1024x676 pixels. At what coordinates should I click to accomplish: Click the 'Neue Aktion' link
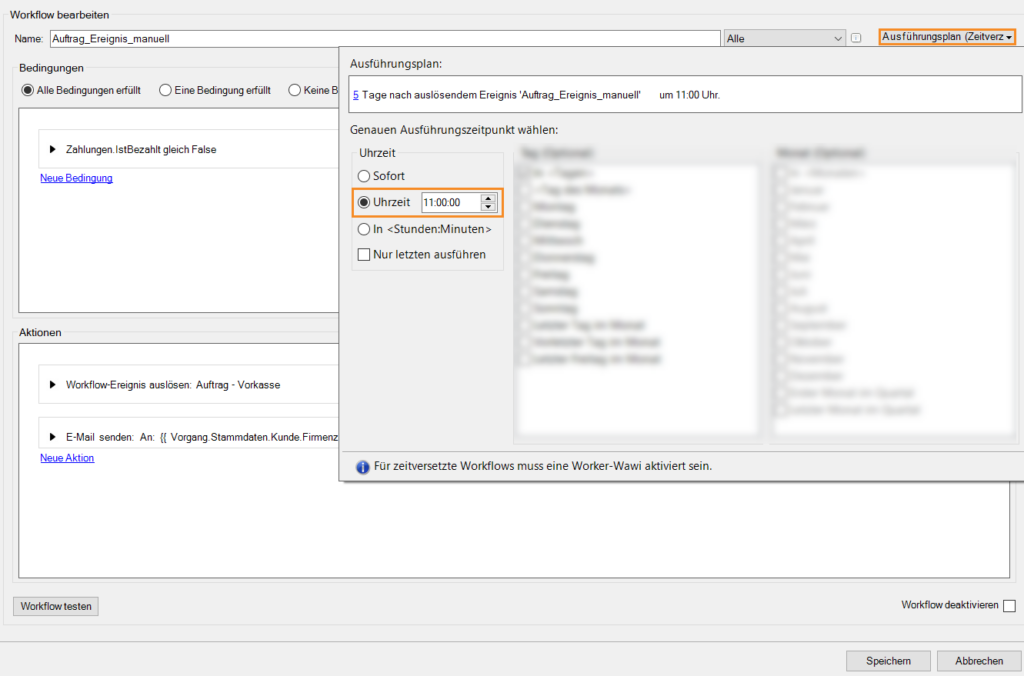click(x=67, y=458)
